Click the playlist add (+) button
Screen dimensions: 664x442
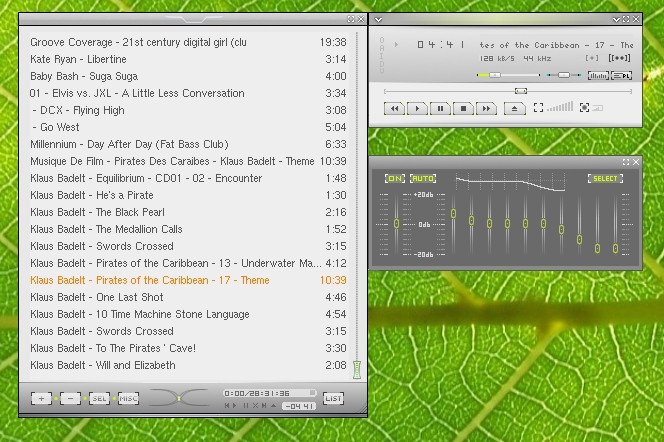click(x=42, y=398)
